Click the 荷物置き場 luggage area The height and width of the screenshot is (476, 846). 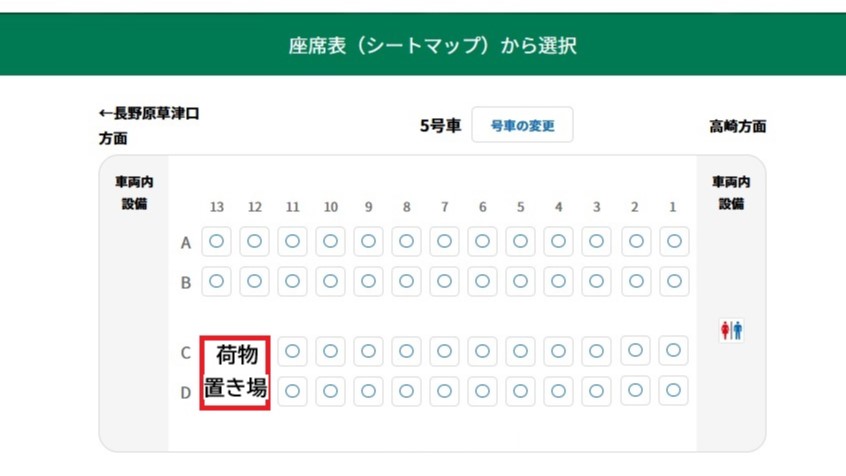(235, 371)
